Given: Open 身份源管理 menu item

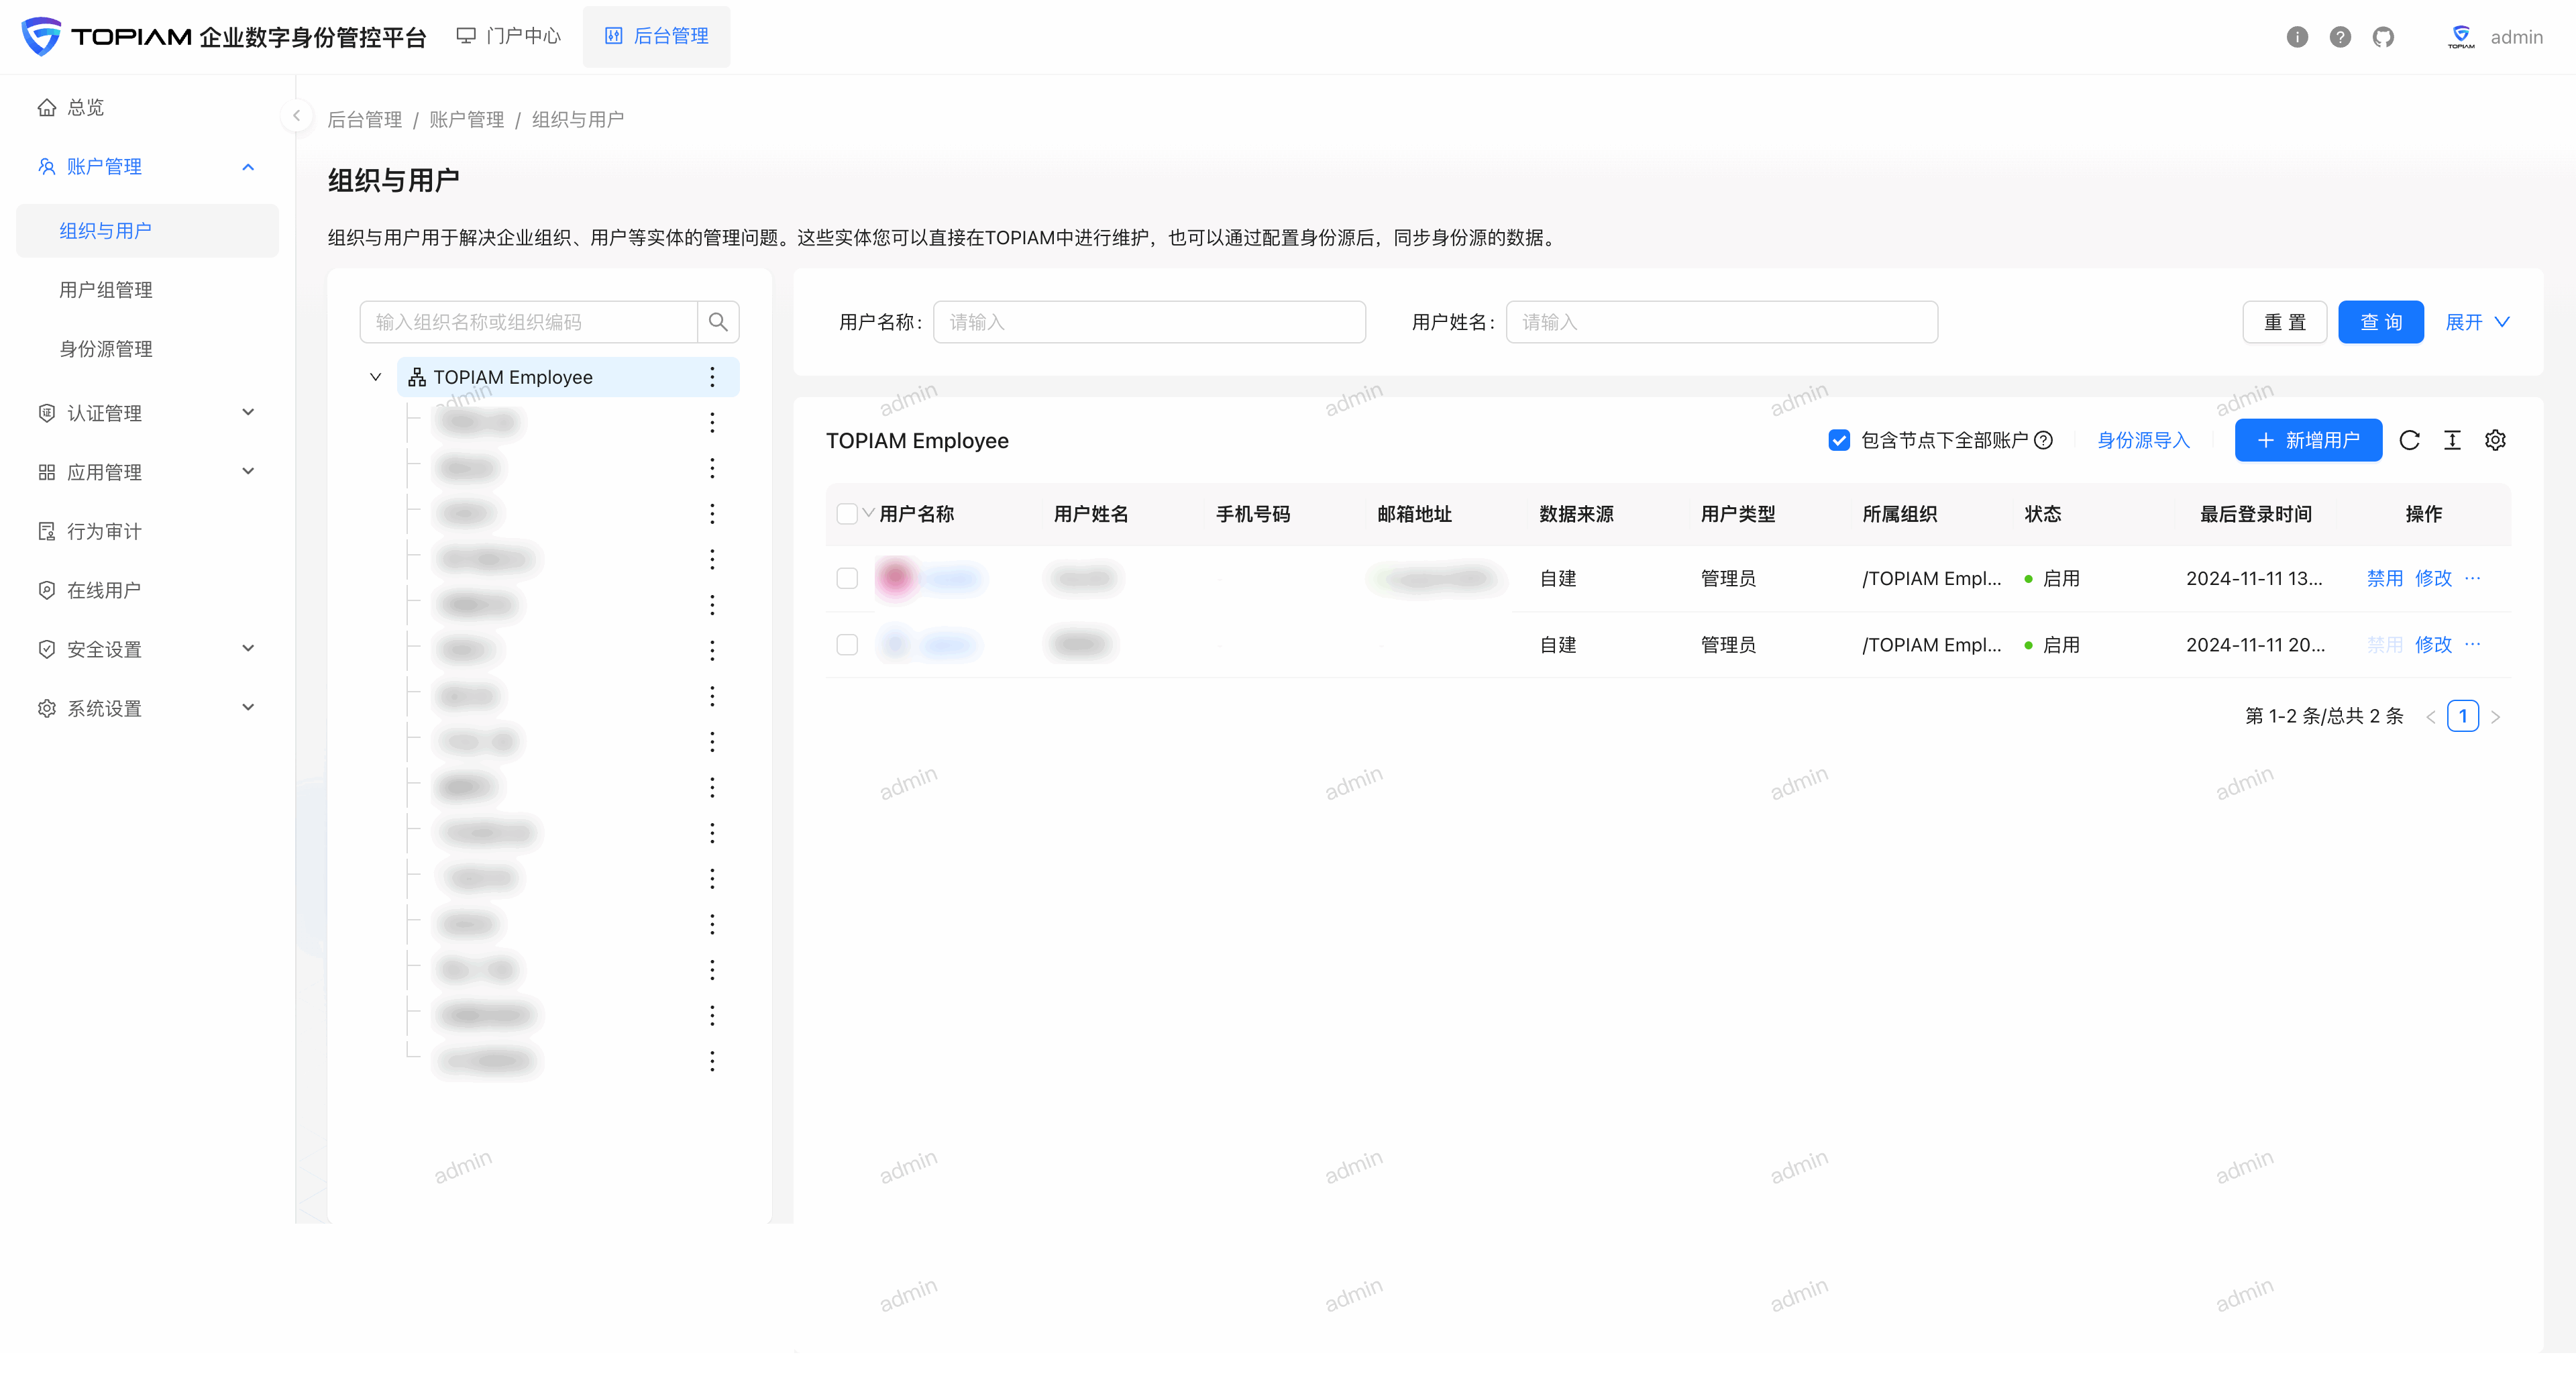Looking at the screenshot, I should click(x=147, y=349).
